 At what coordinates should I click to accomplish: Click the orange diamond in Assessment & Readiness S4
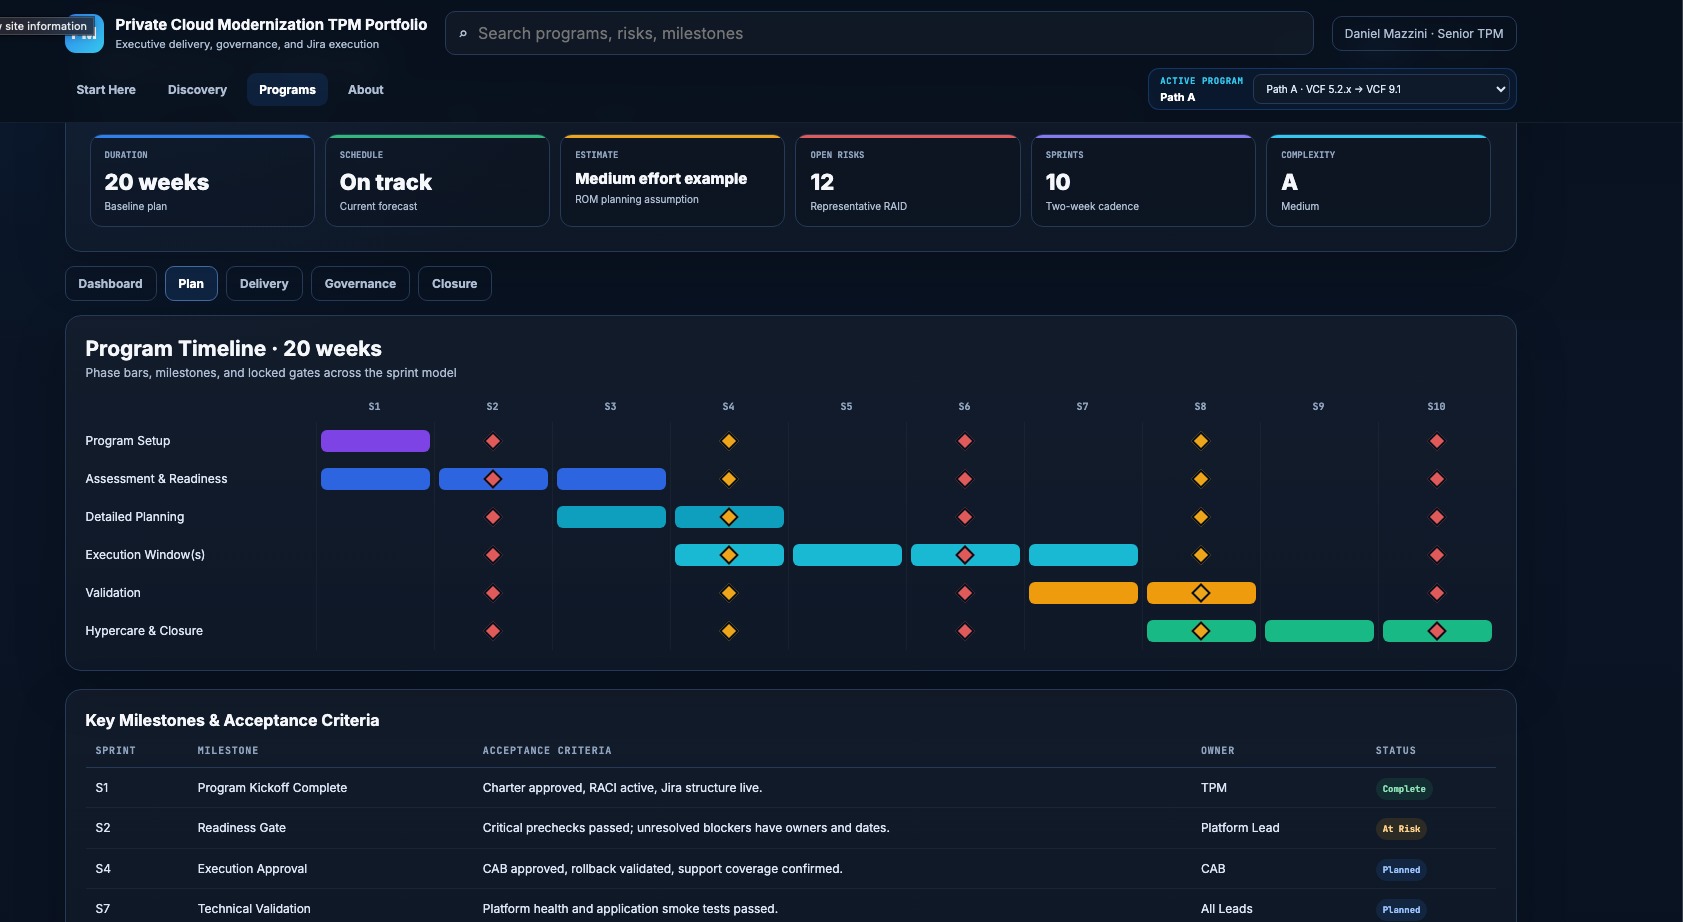pos(729,479)
